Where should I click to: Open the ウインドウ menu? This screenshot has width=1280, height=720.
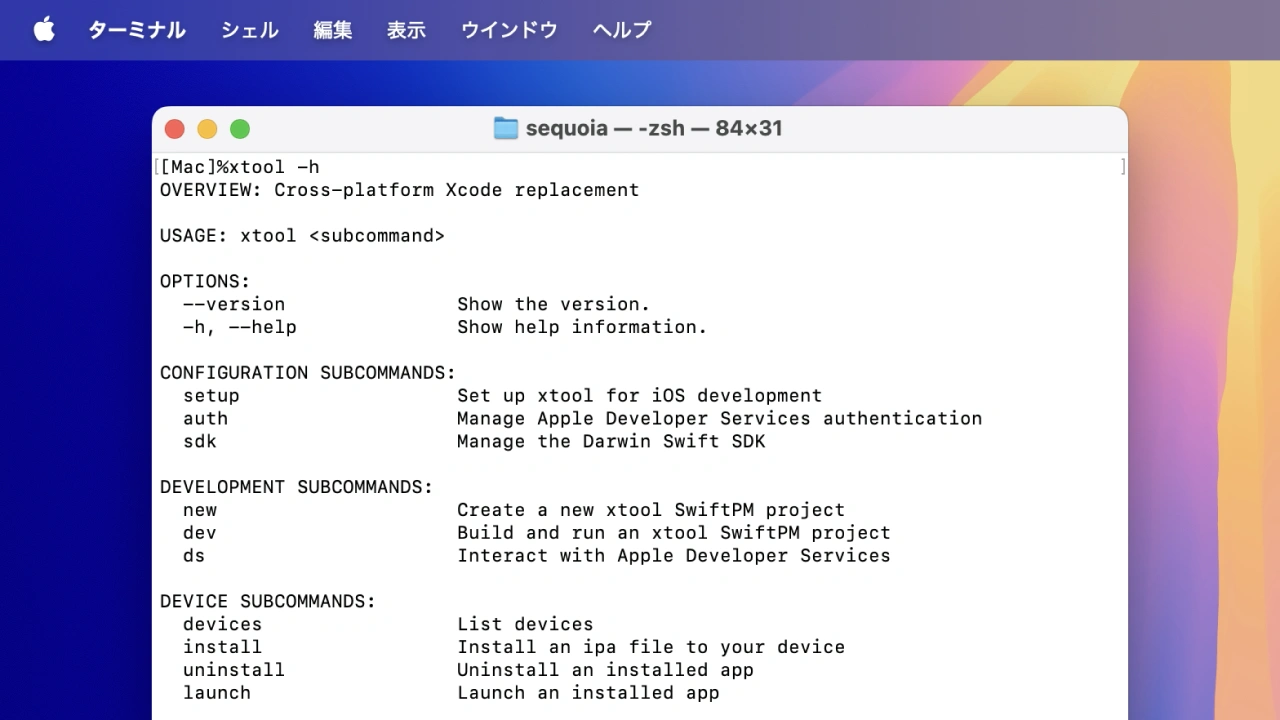point(509,30)
